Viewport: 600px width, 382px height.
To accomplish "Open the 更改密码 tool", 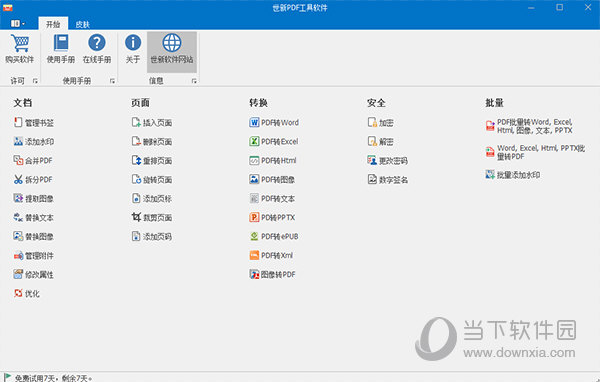I will 387,160.
